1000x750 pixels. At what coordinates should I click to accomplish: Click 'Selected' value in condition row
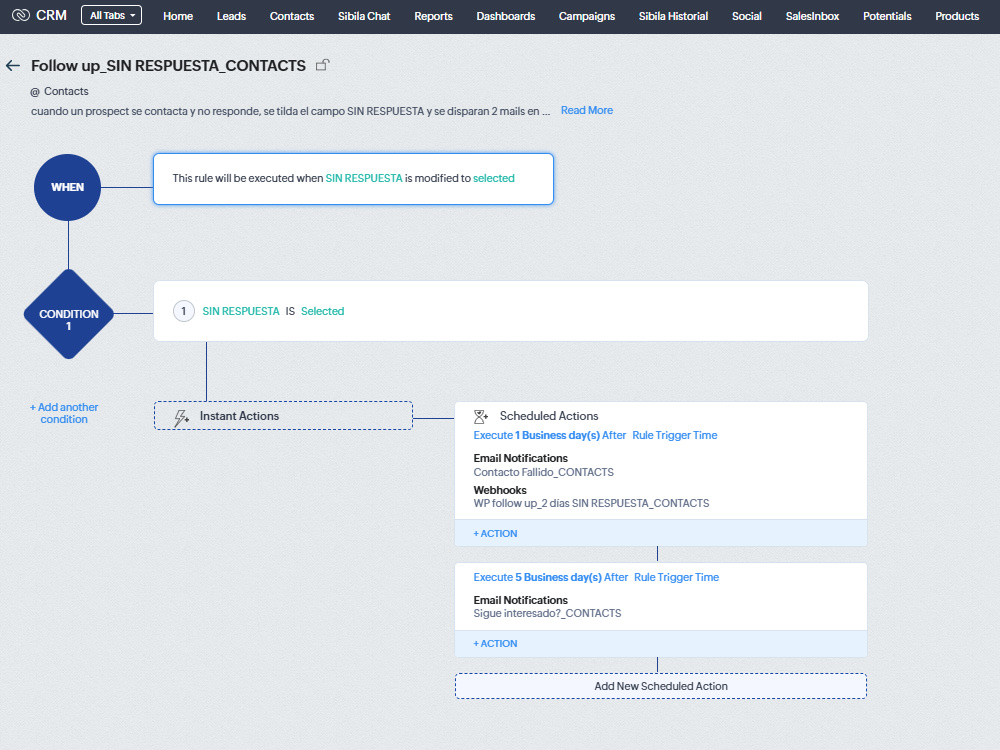322,311
